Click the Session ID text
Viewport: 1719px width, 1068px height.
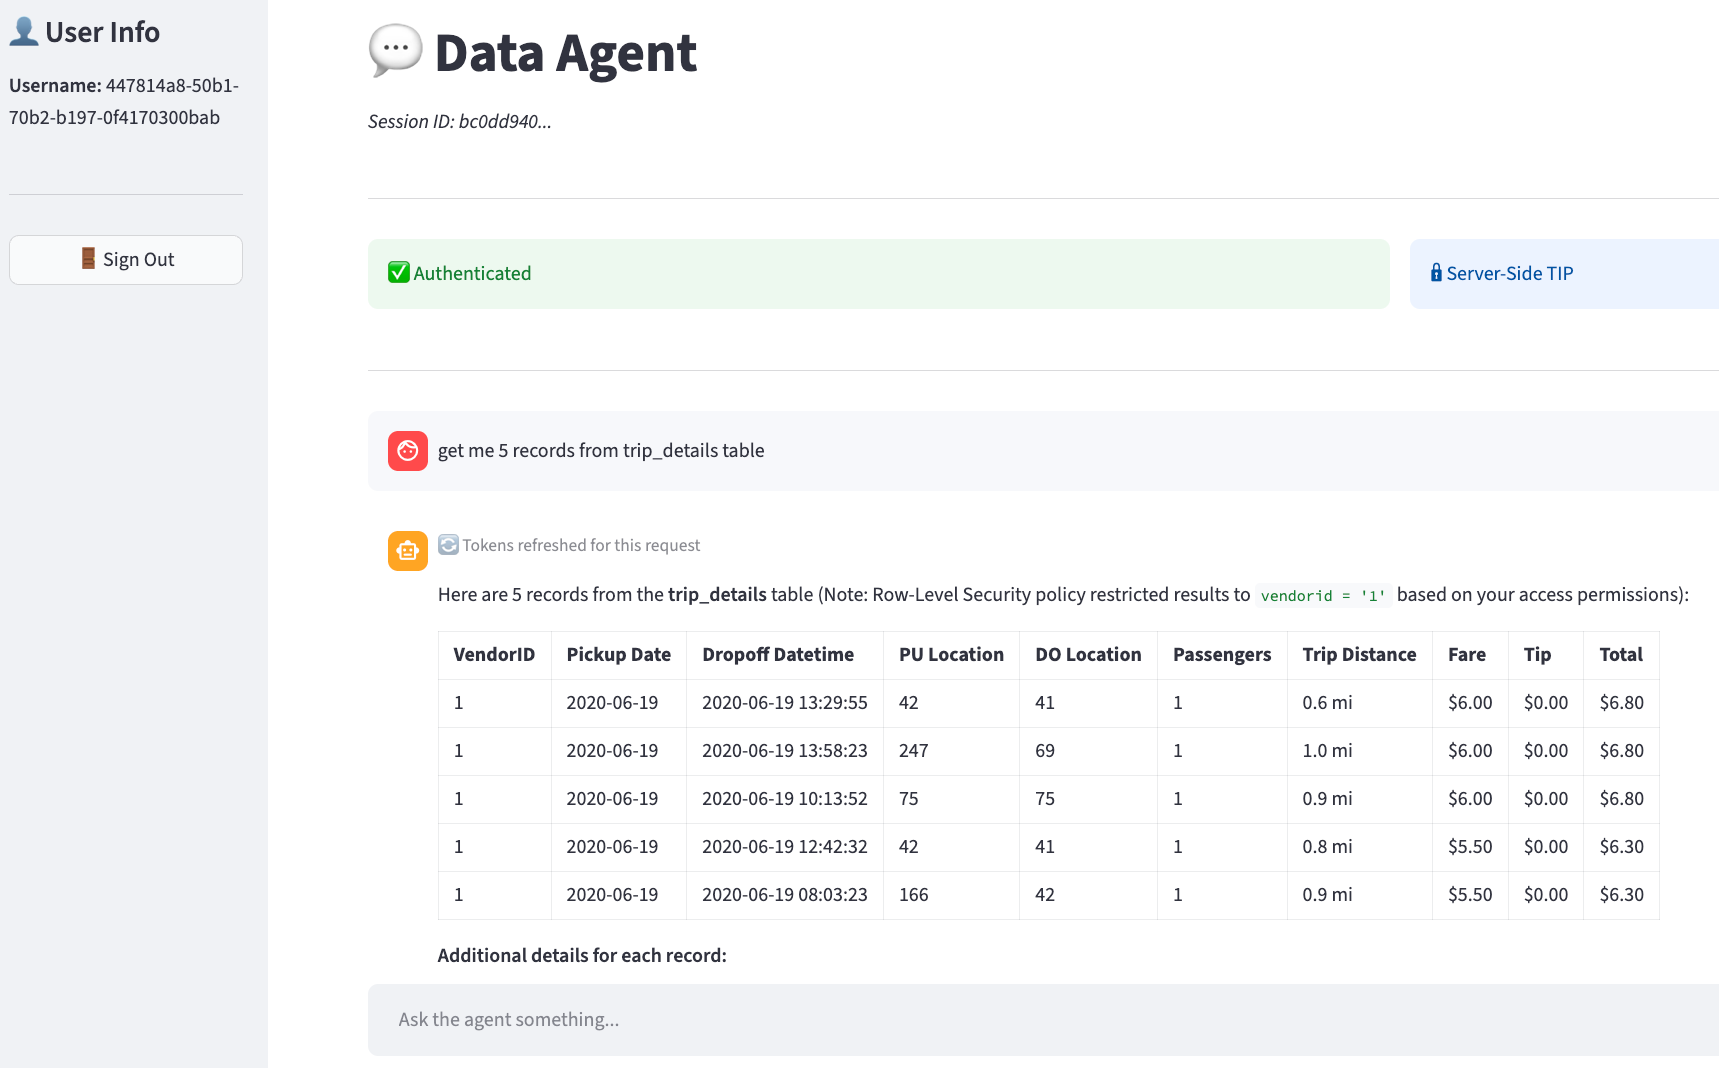(x=460, y=122)
